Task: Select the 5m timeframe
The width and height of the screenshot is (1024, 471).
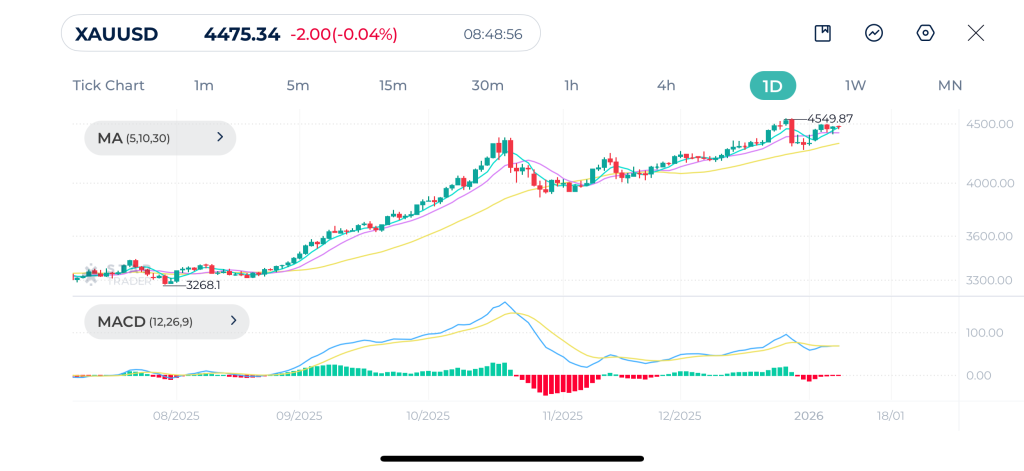Action: 298,86
